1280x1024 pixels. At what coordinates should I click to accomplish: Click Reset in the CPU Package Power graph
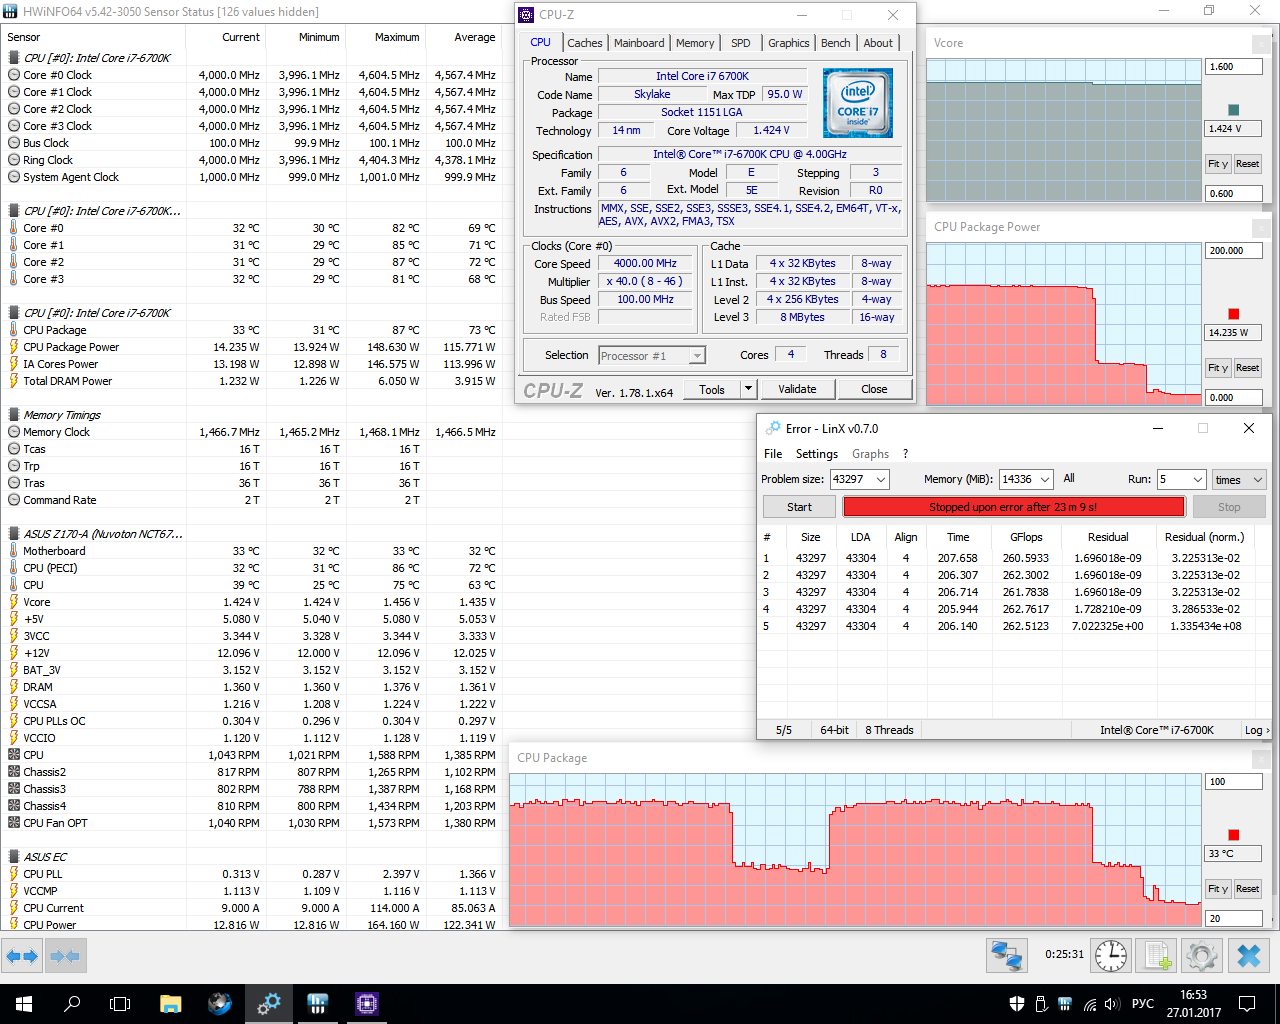point(1247,368)
